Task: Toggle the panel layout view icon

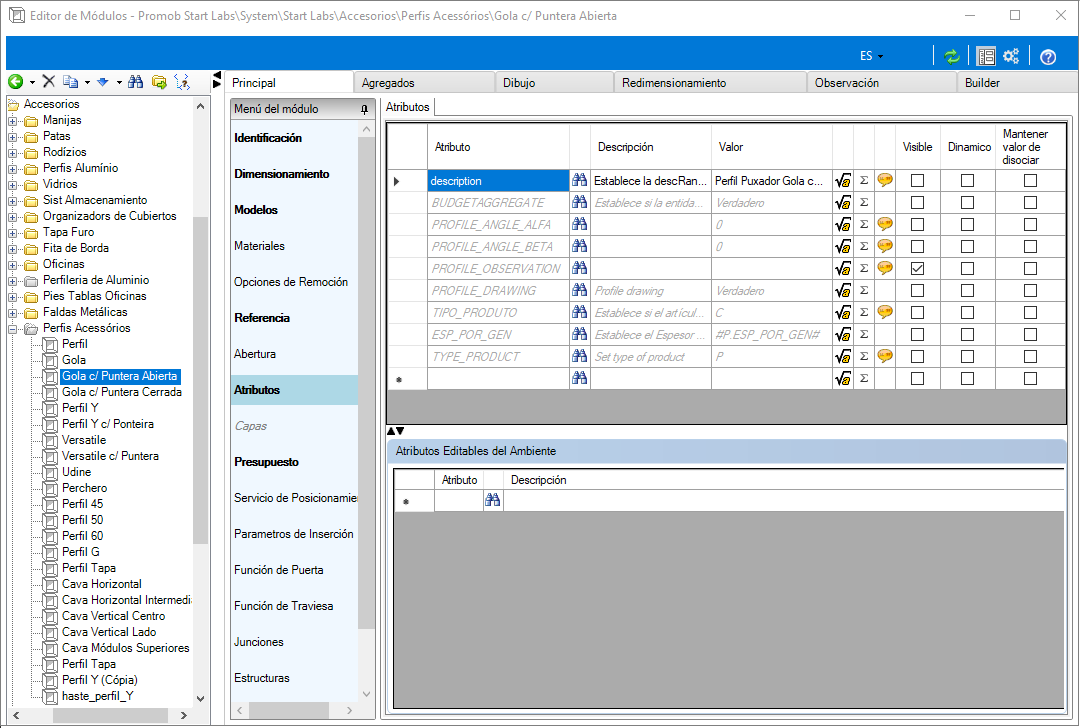Action: [986, 56]
